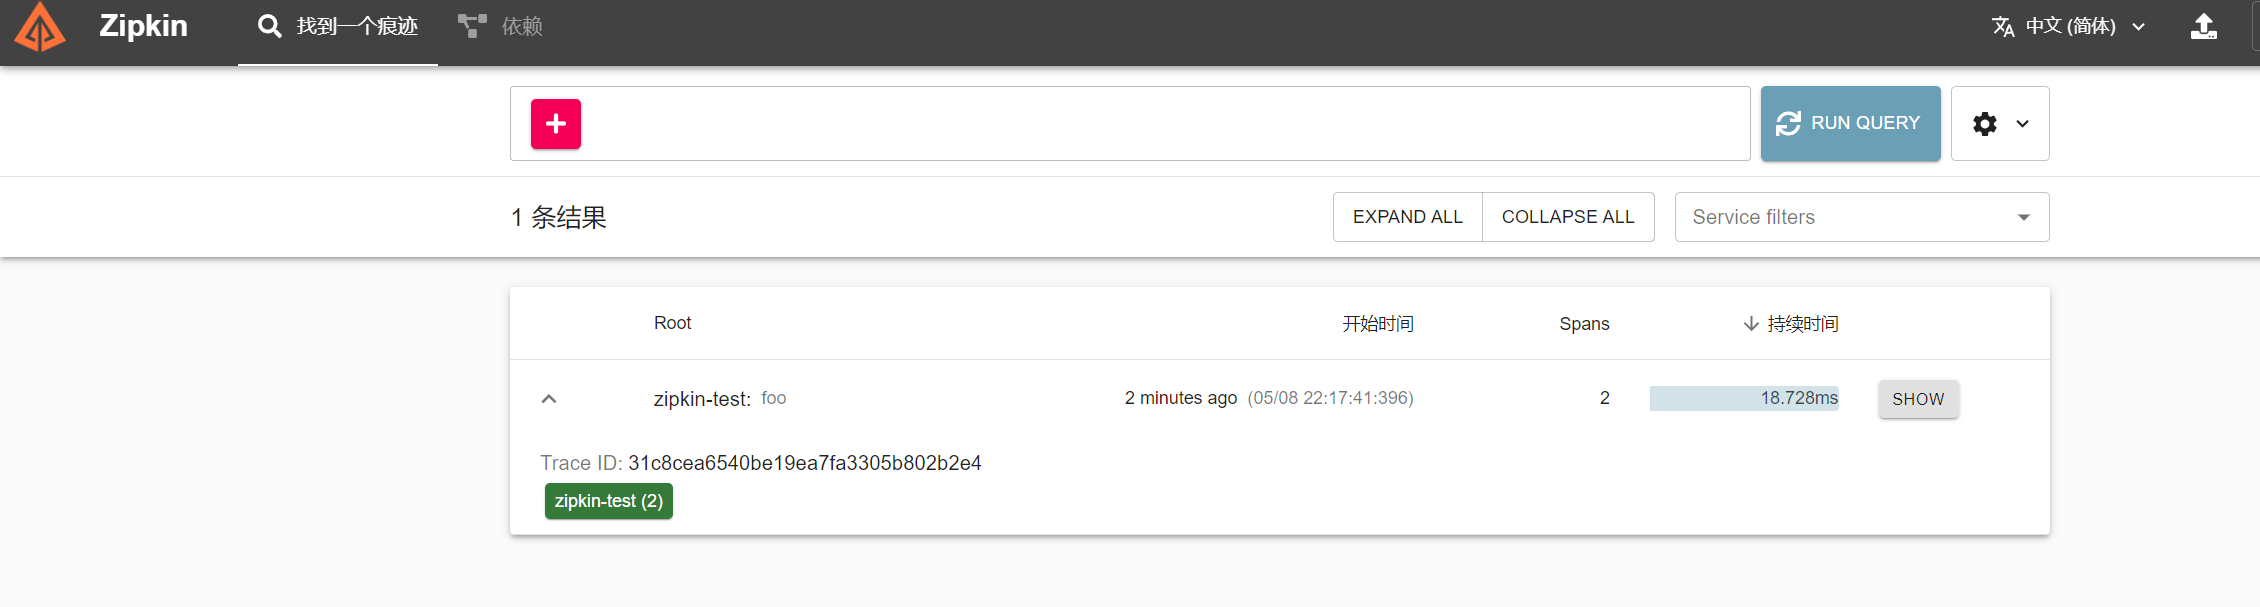Click the upload JSON icon
This screenshot has width=2260, height=607.
click(2204, 26)
